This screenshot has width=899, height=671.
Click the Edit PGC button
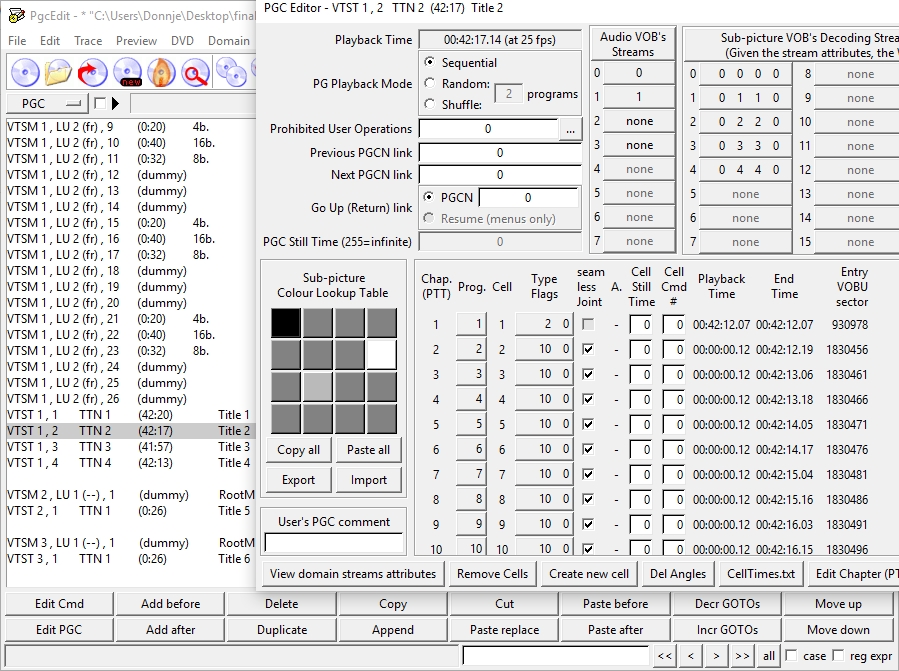click(59, 630)
